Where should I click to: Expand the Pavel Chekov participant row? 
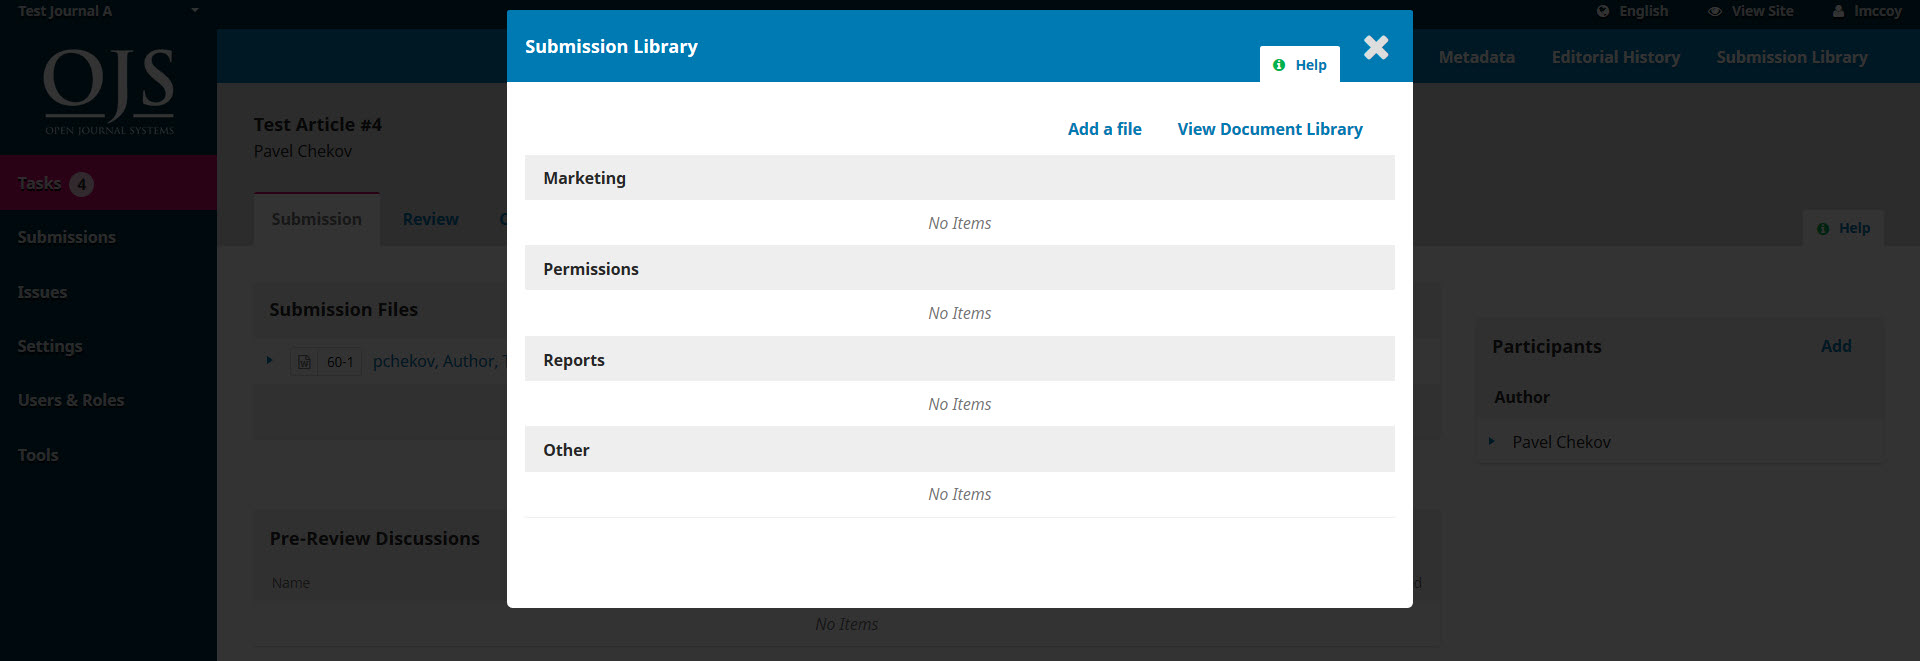point(1491,441)
